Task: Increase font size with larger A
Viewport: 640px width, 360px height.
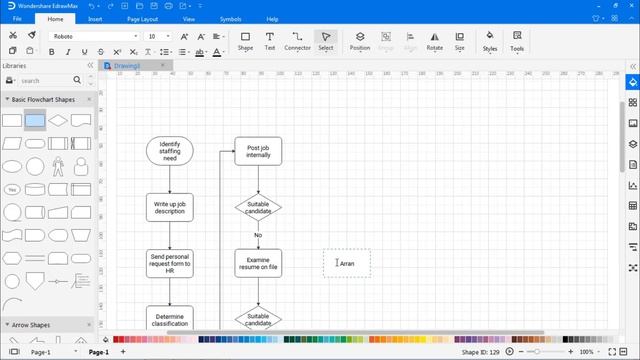Action: point(184,37)
